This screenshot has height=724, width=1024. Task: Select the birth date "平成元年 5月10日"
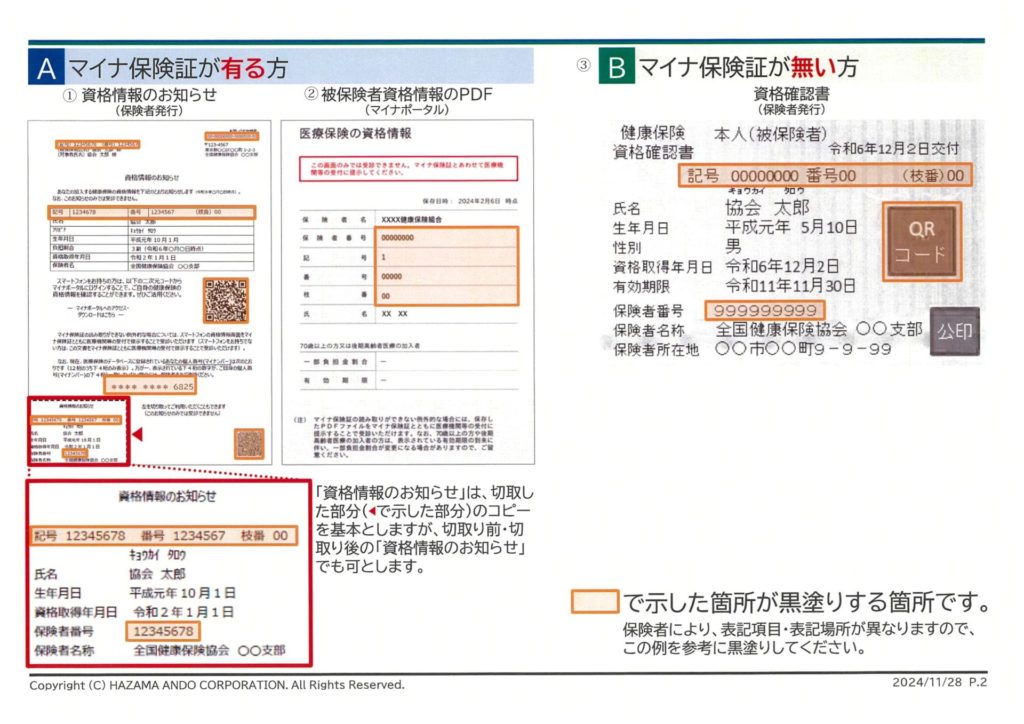click(791, 227)
